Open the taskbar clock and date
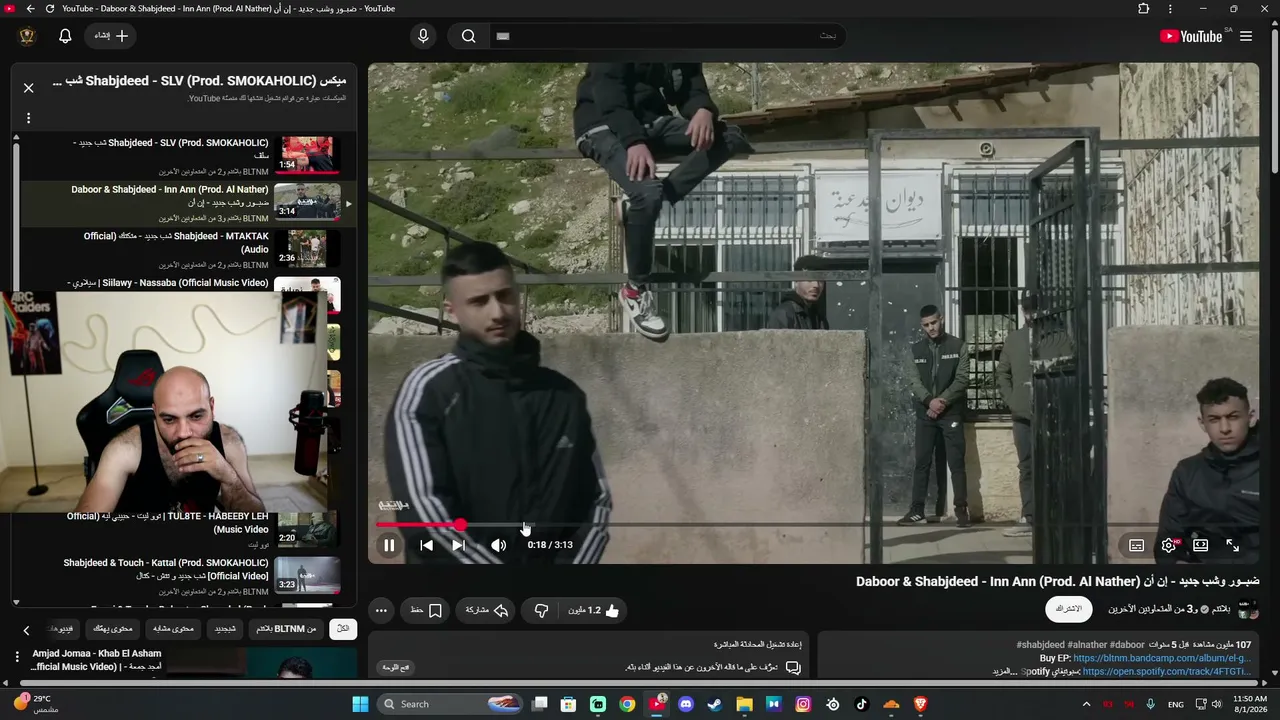Screen dimensions: 1280x720 1250,704
